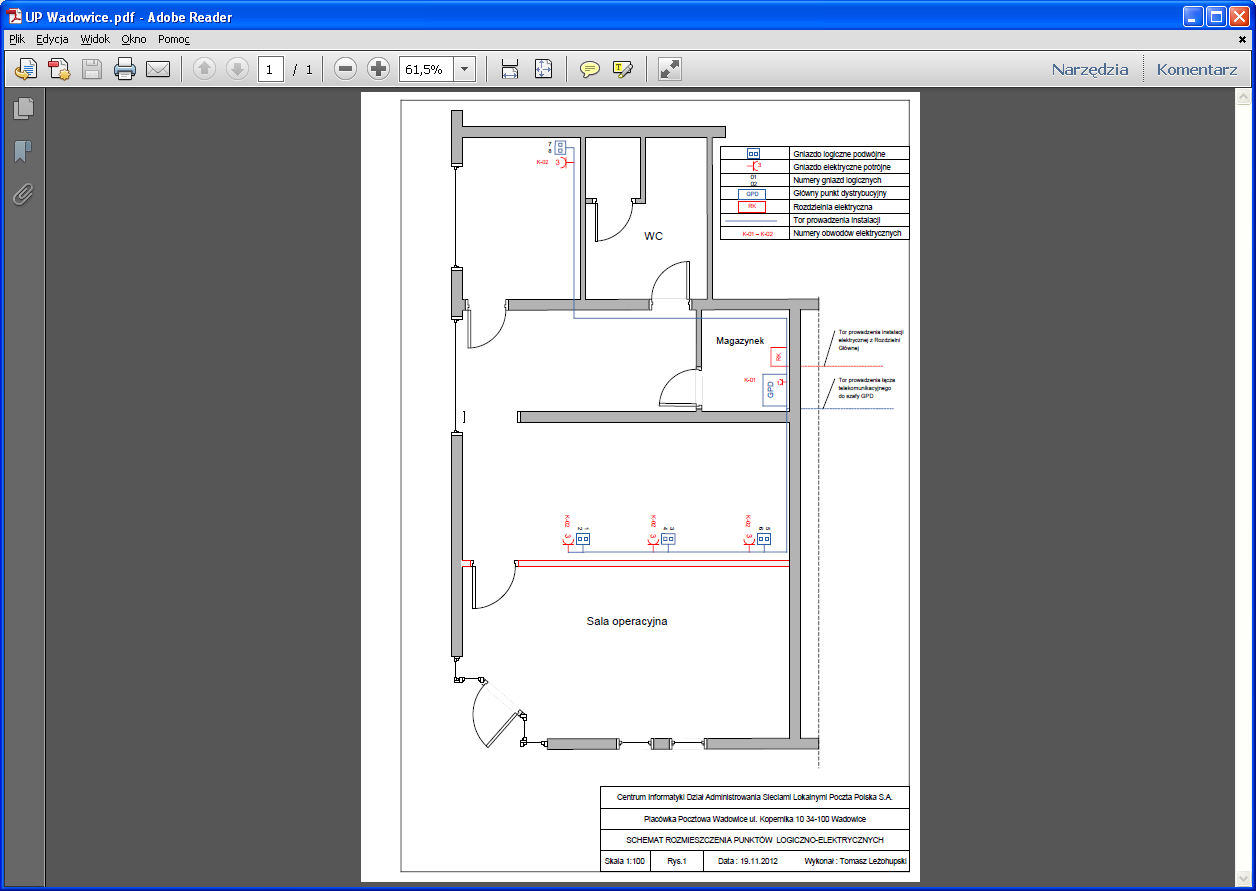Click 'SCHEMAT ROZMIESZCZENIA PUNKTÓW' title text
The width and height of the screenshot is (1256, 891).
[x=754, y=840]
